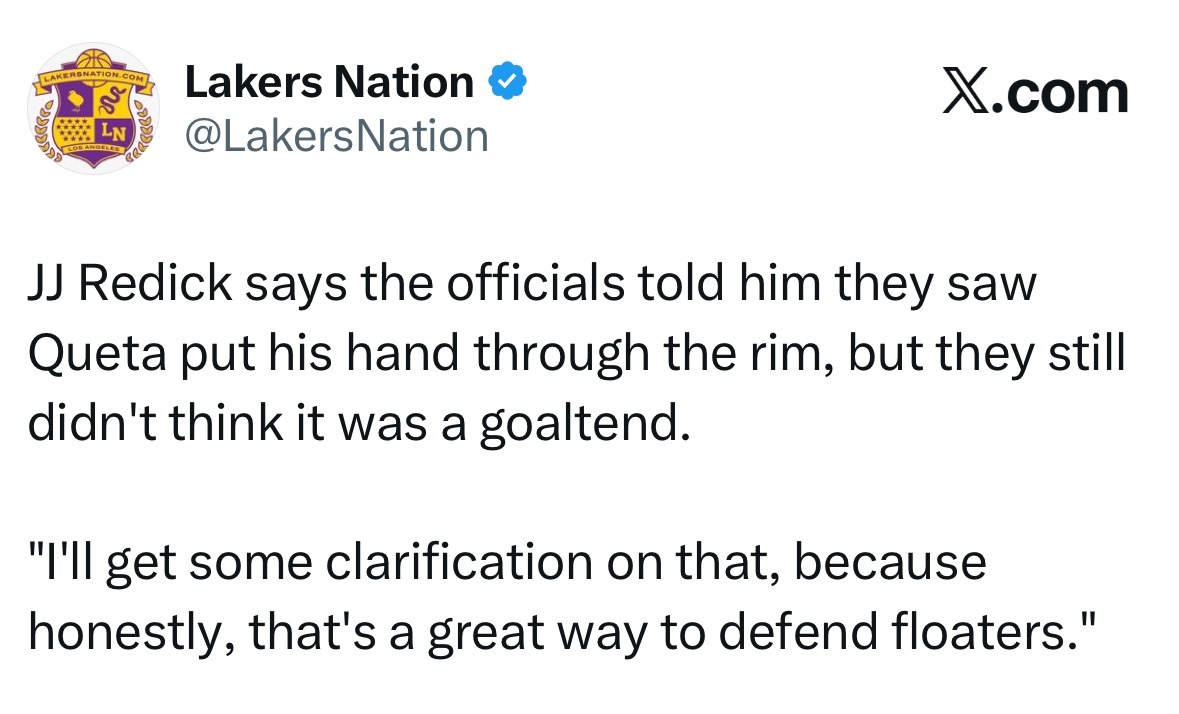The height and width of the screenshot is (714, 1179).
Task: Click the blue verified checkmark badge
Action: point(506,82)
